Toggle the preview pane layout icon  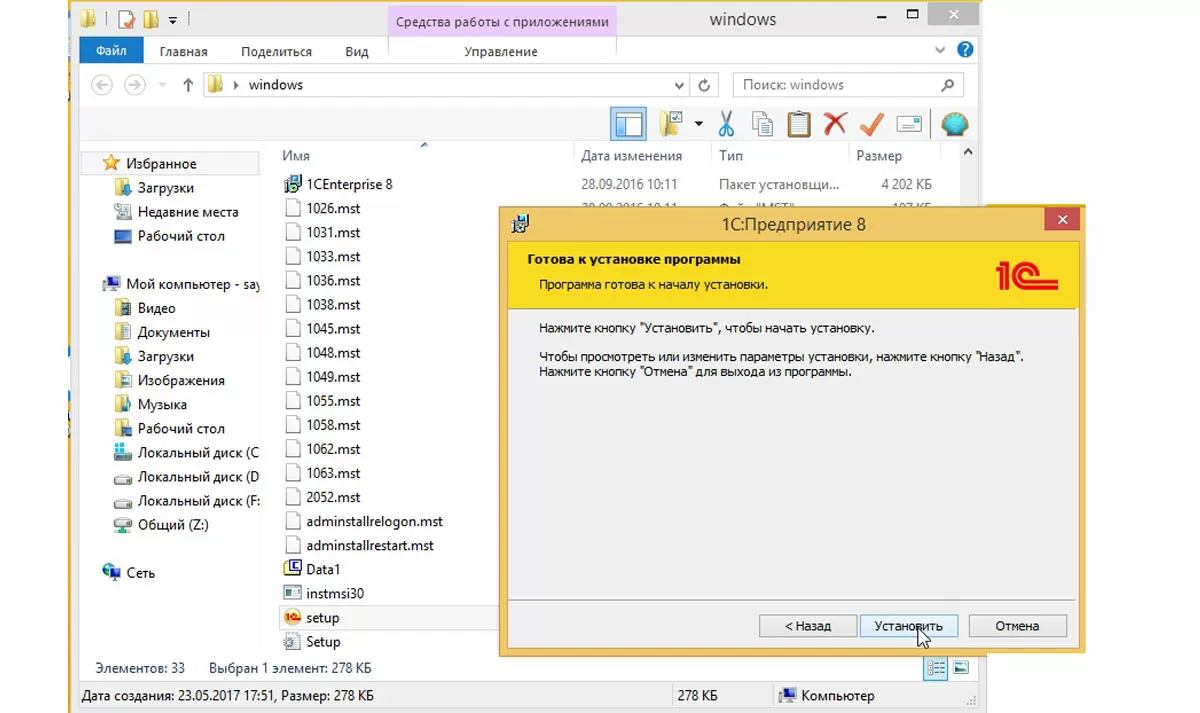628,124
